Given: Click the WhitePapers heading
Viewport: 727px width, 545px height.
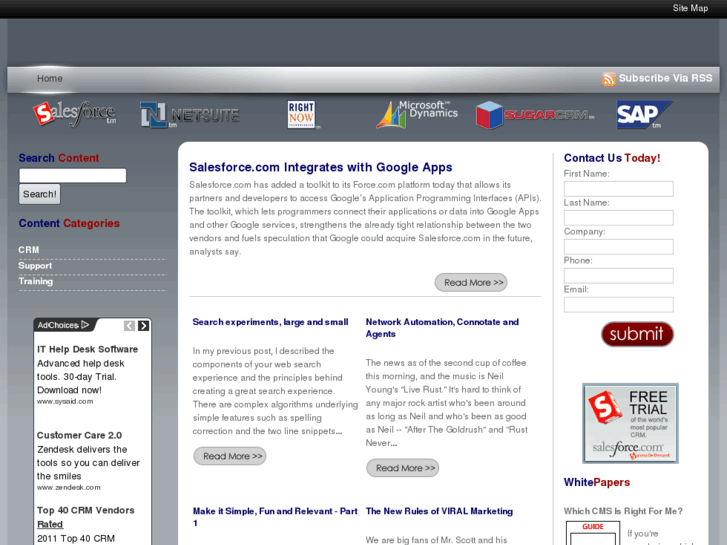Looking at the screenshot, I should [x=597, y=482].
